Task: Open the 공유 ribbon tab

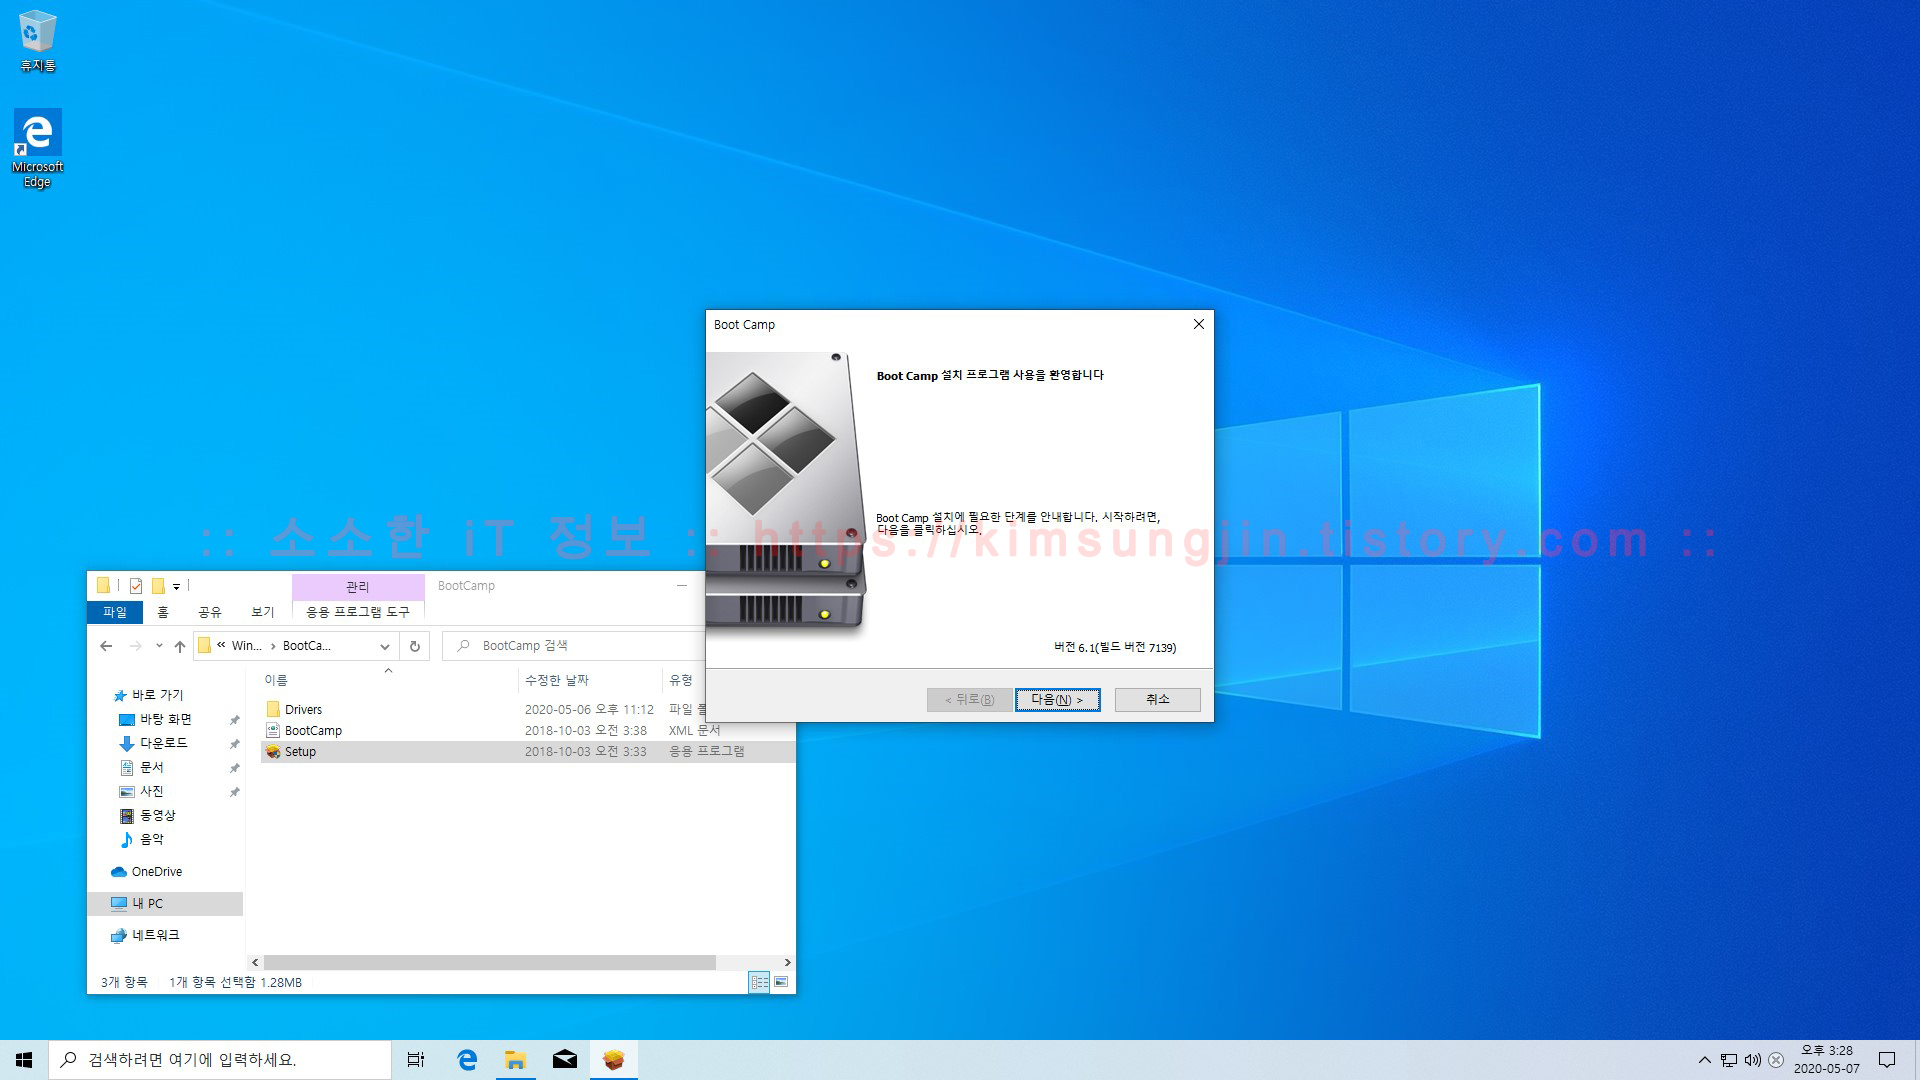Action: point(209,612)
